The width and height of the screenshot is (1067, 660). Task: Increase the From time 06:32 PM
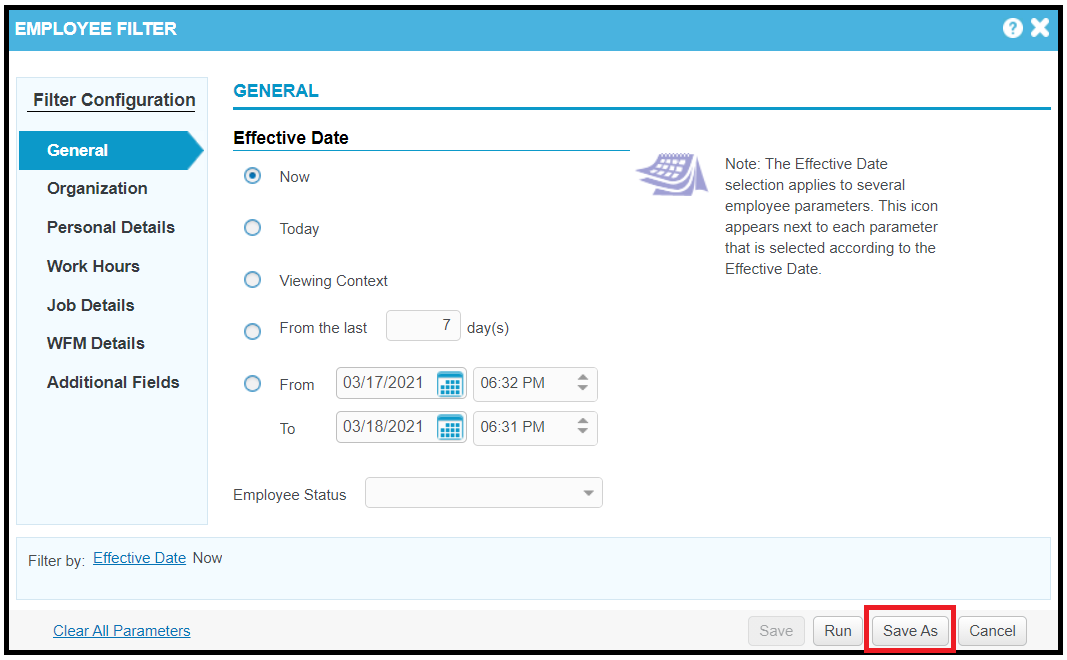tap(582, 377)
